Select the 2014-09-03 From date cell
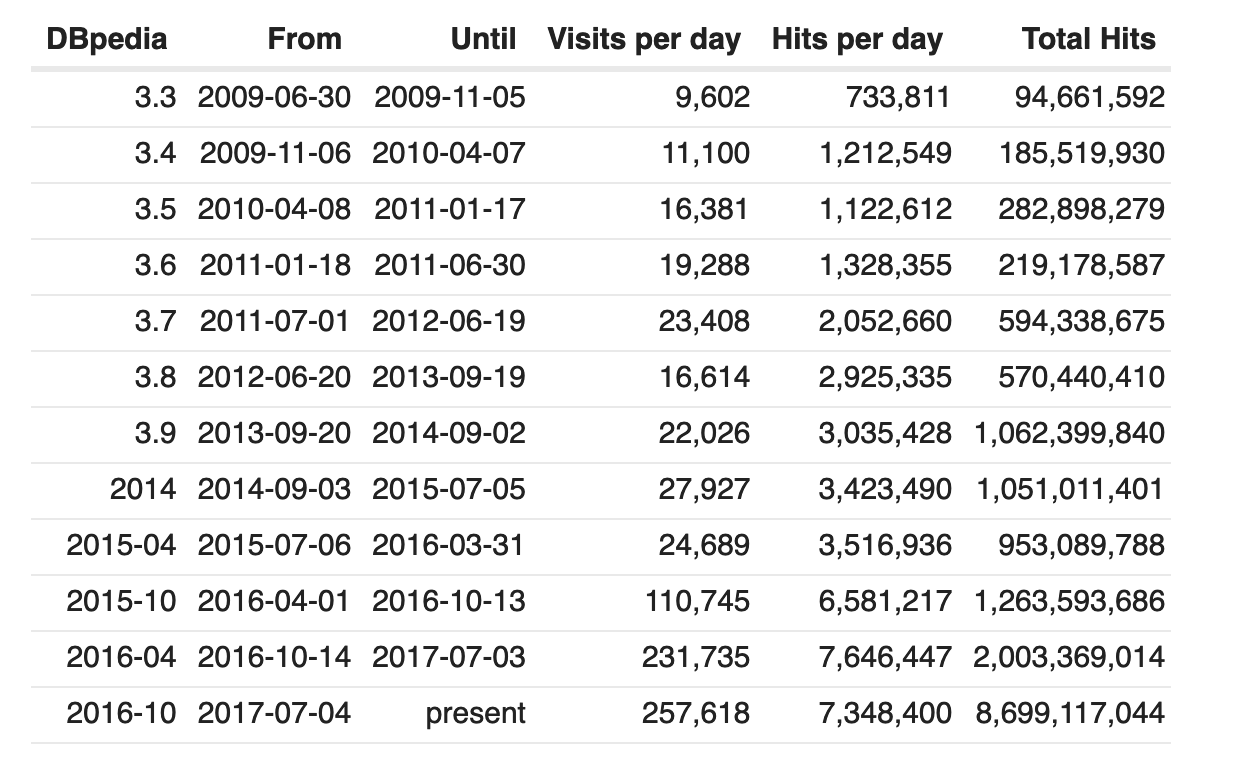Viewport: 1252px width, 770px height. pos(275,489)
